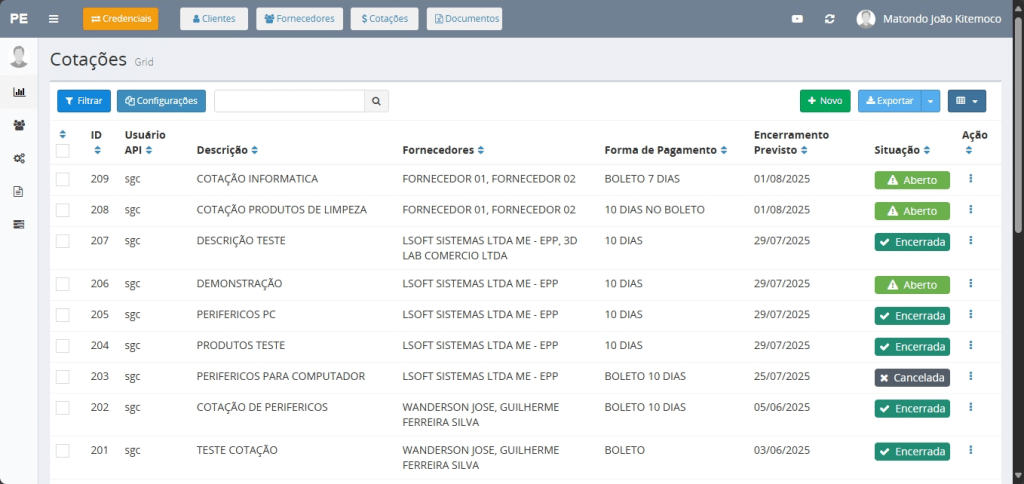The height and width of the screenshot is (484, 1024).
Task: Click the refresh sync icon
Action: (x=829, y=19)
